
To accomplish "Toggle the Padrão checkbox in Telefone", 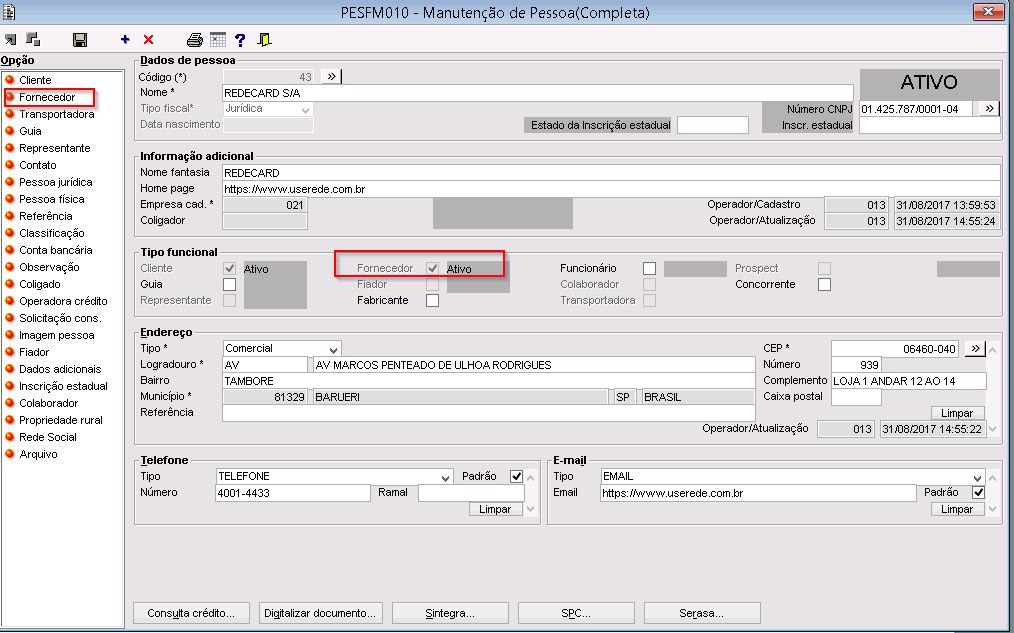I will [x=516, y=477].
